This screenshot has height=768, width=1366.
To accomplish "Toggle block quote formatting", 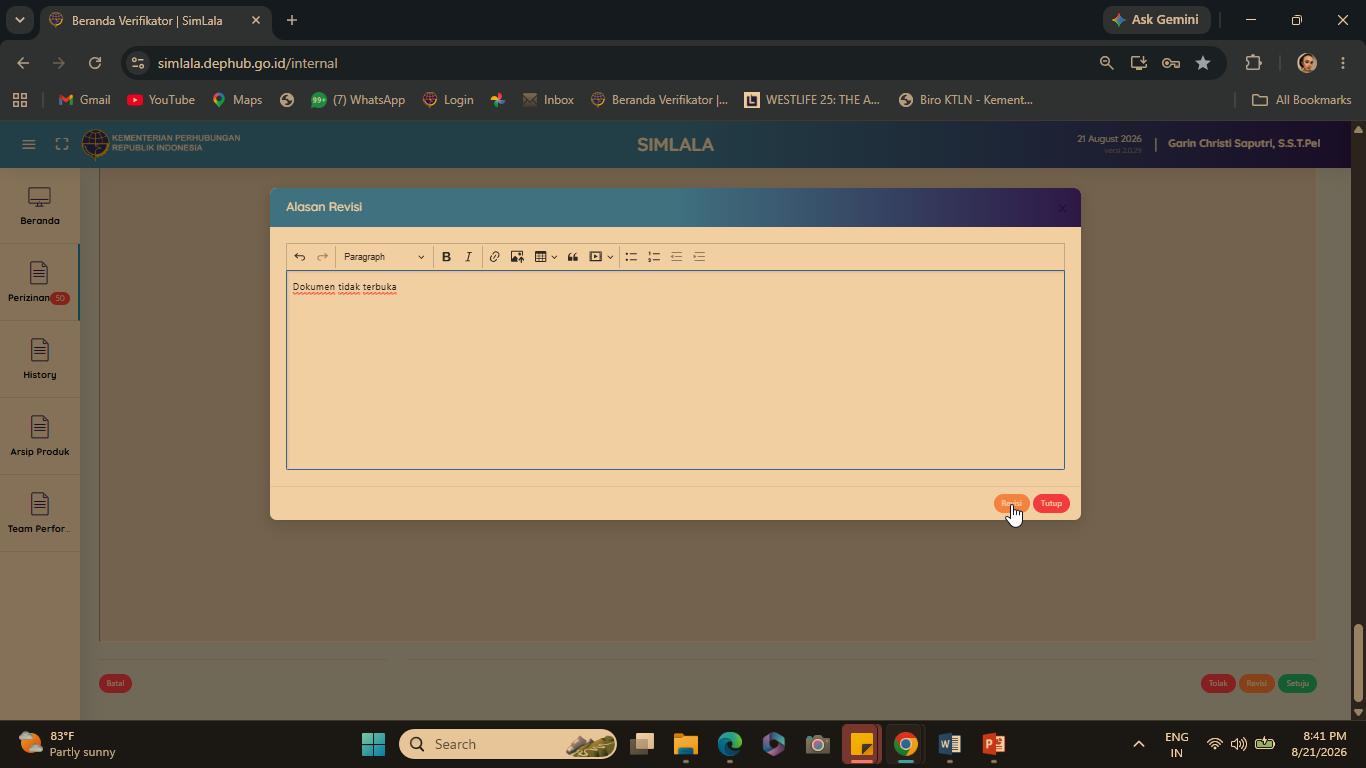I will click(573, 257).
